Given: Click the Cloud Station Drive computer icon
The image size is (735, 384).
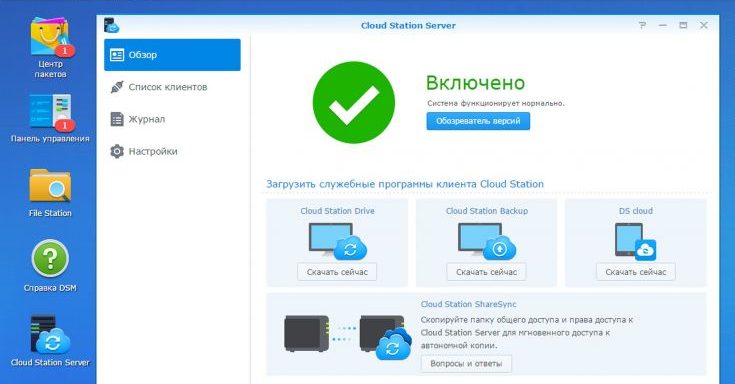Looking at the screenshot, I should point(338,241).
